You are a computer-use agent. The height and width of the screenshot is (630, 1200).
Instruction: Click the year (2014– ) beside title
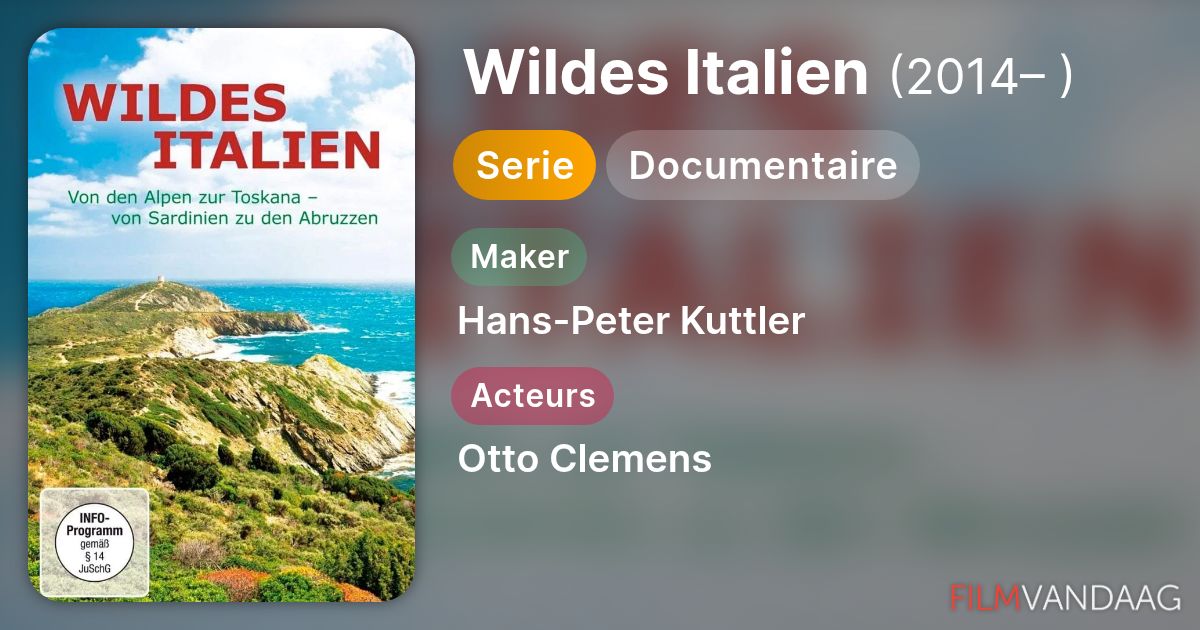pos(982,74)
